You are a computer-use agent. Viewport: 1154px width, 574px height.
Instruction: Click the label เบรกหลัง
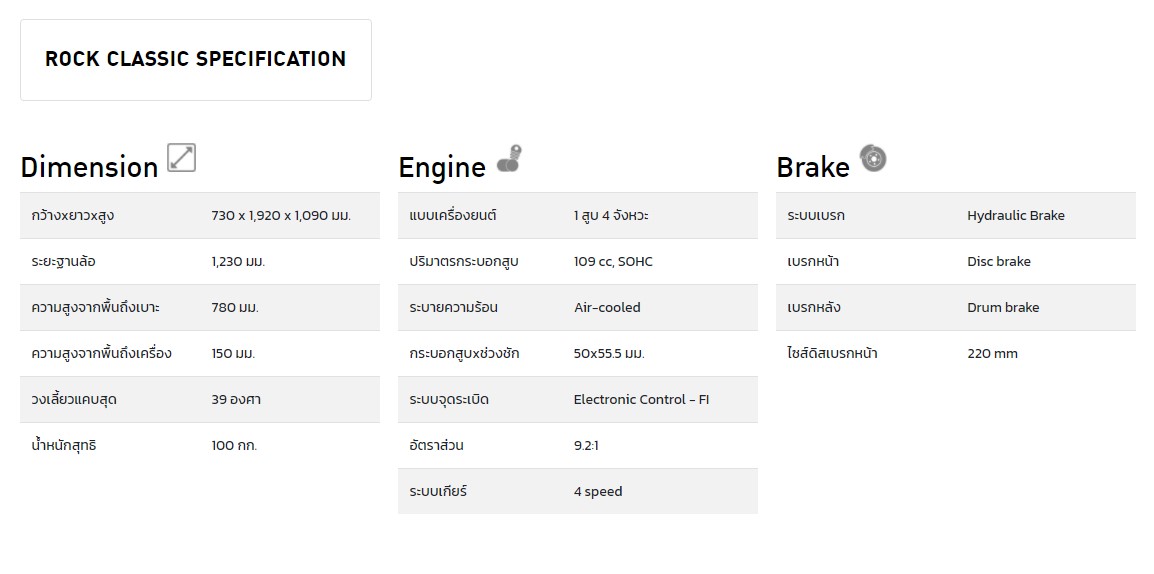[814, 307]
